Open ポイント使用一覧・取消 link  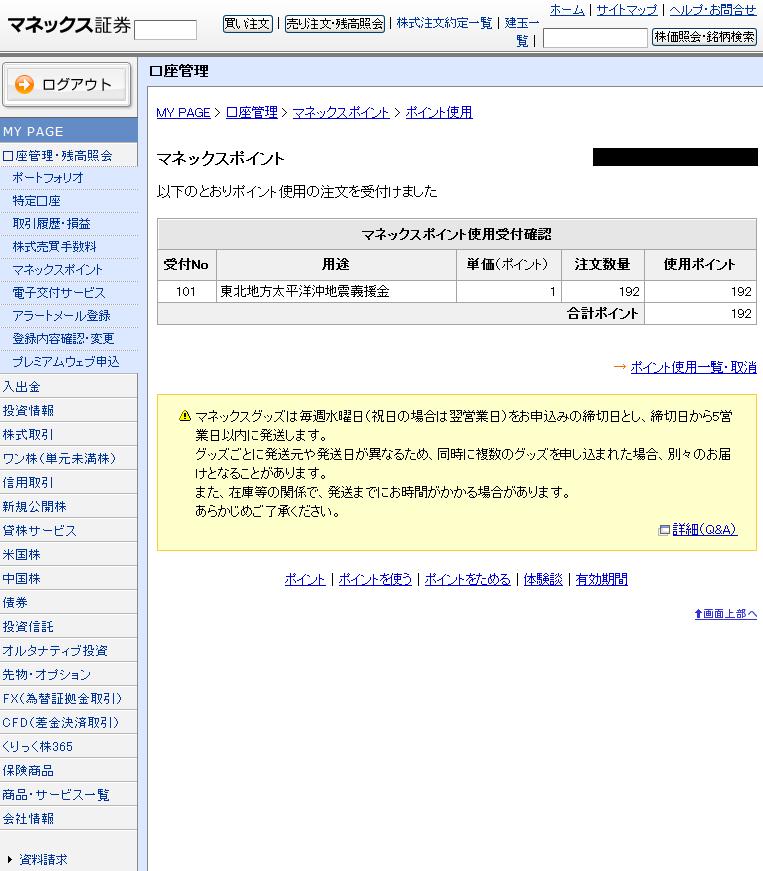694,367
